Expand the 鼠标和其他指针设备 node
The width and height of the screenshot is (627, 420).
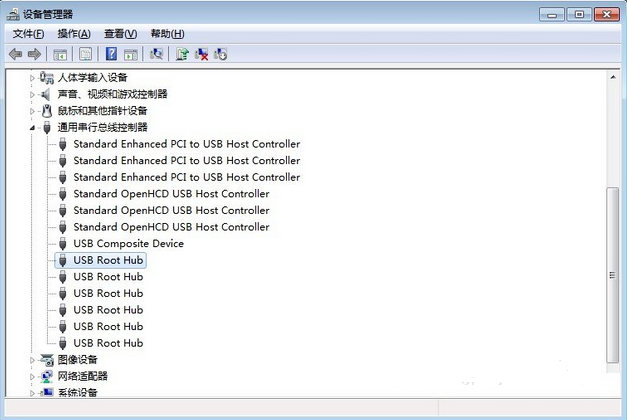pos(32,111)
